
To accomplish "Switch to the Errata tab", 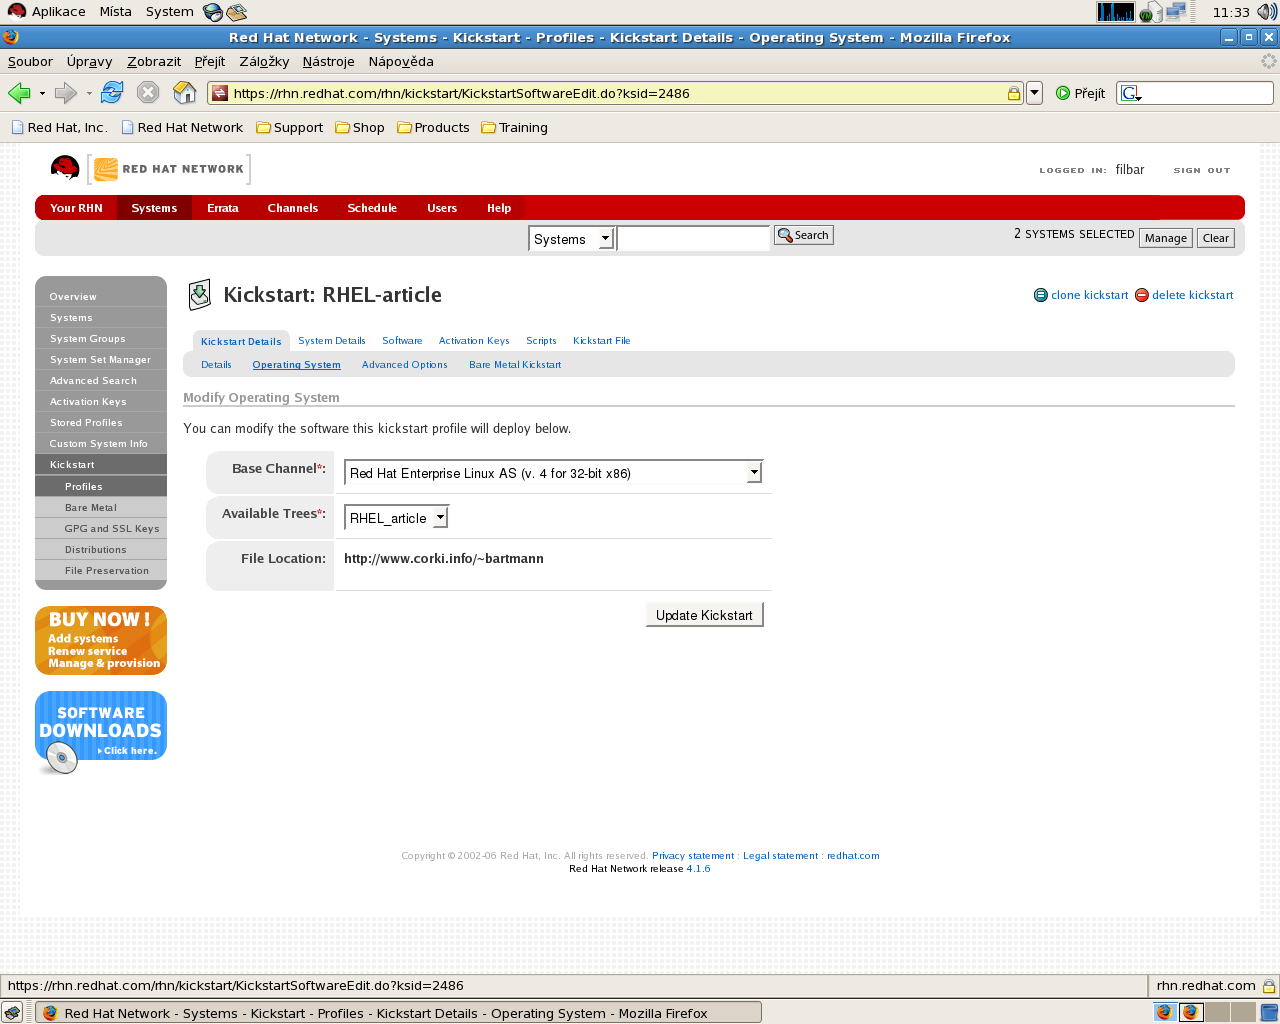I will click(222, 208).
